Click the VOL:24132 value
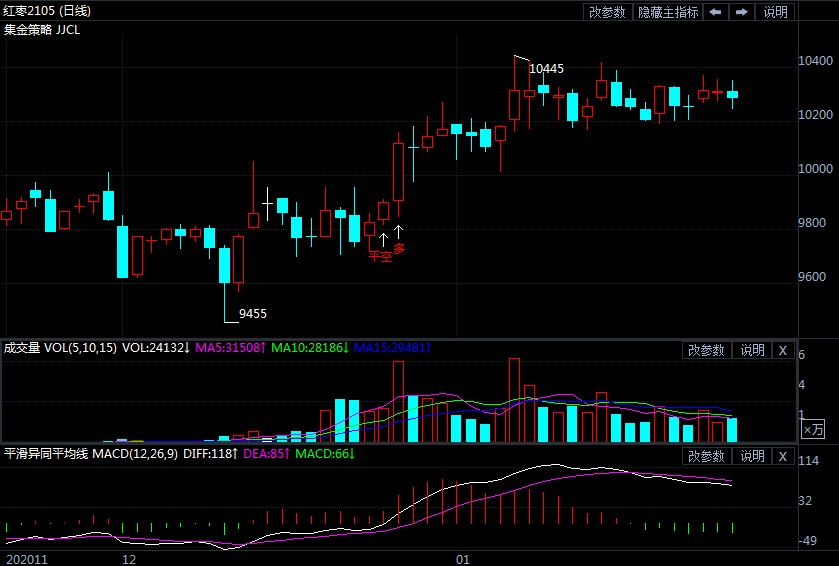This screenshot has width=839, height=566. point(156,348)
